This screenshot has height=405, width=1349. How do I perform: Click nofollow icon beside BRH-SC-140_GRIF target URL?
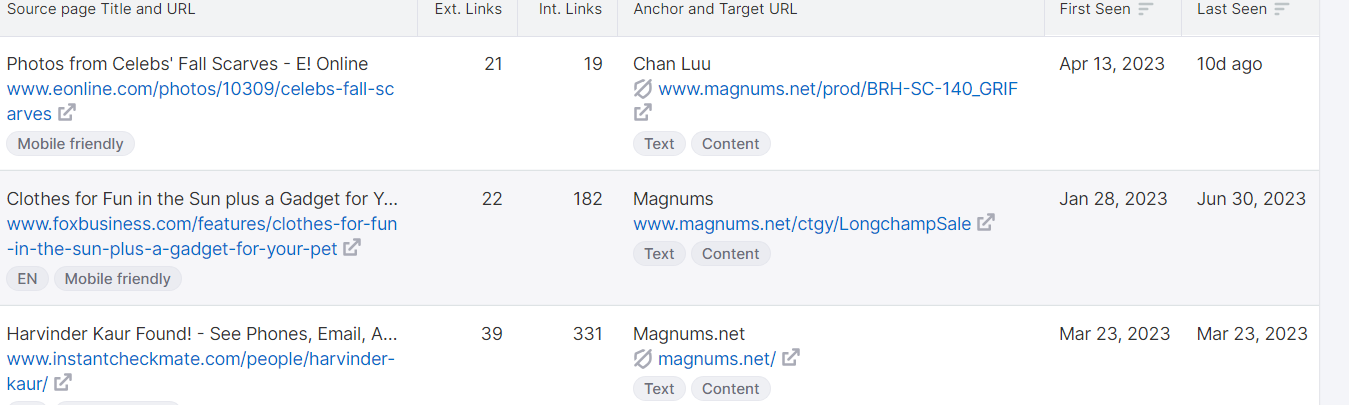pos(643,89)
